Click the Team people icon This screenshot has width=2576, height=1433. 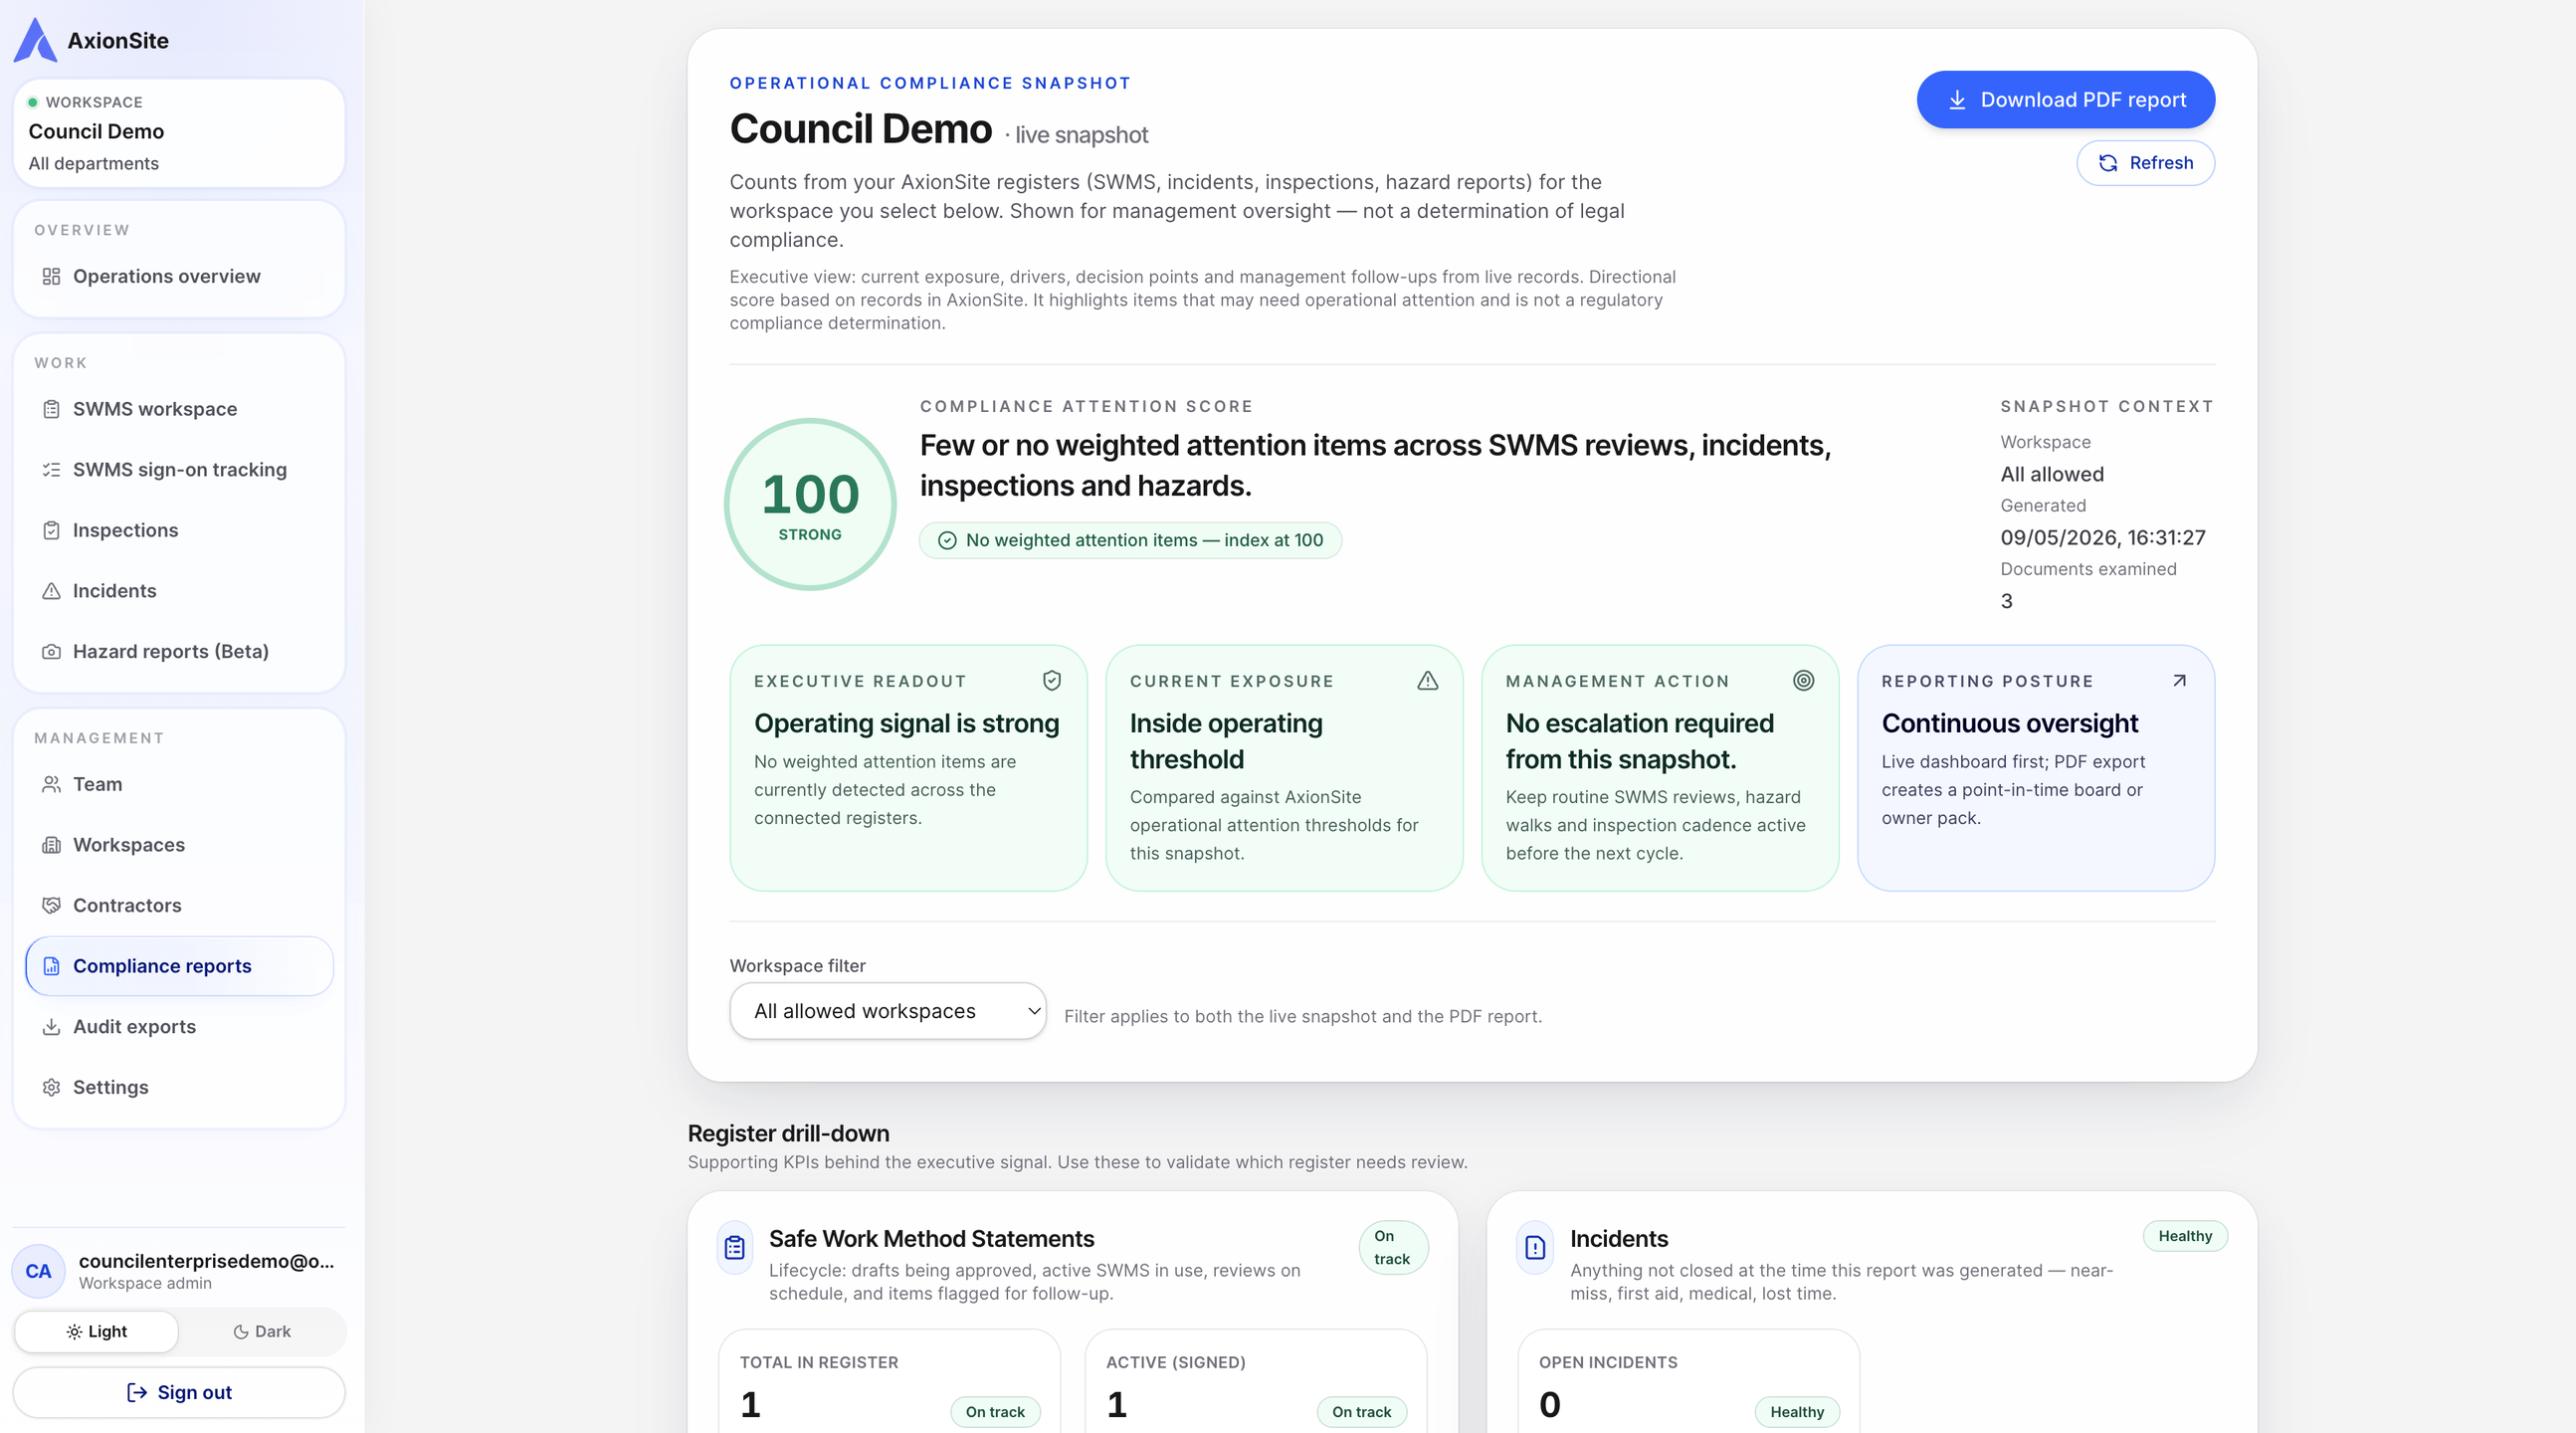[51, 784]
